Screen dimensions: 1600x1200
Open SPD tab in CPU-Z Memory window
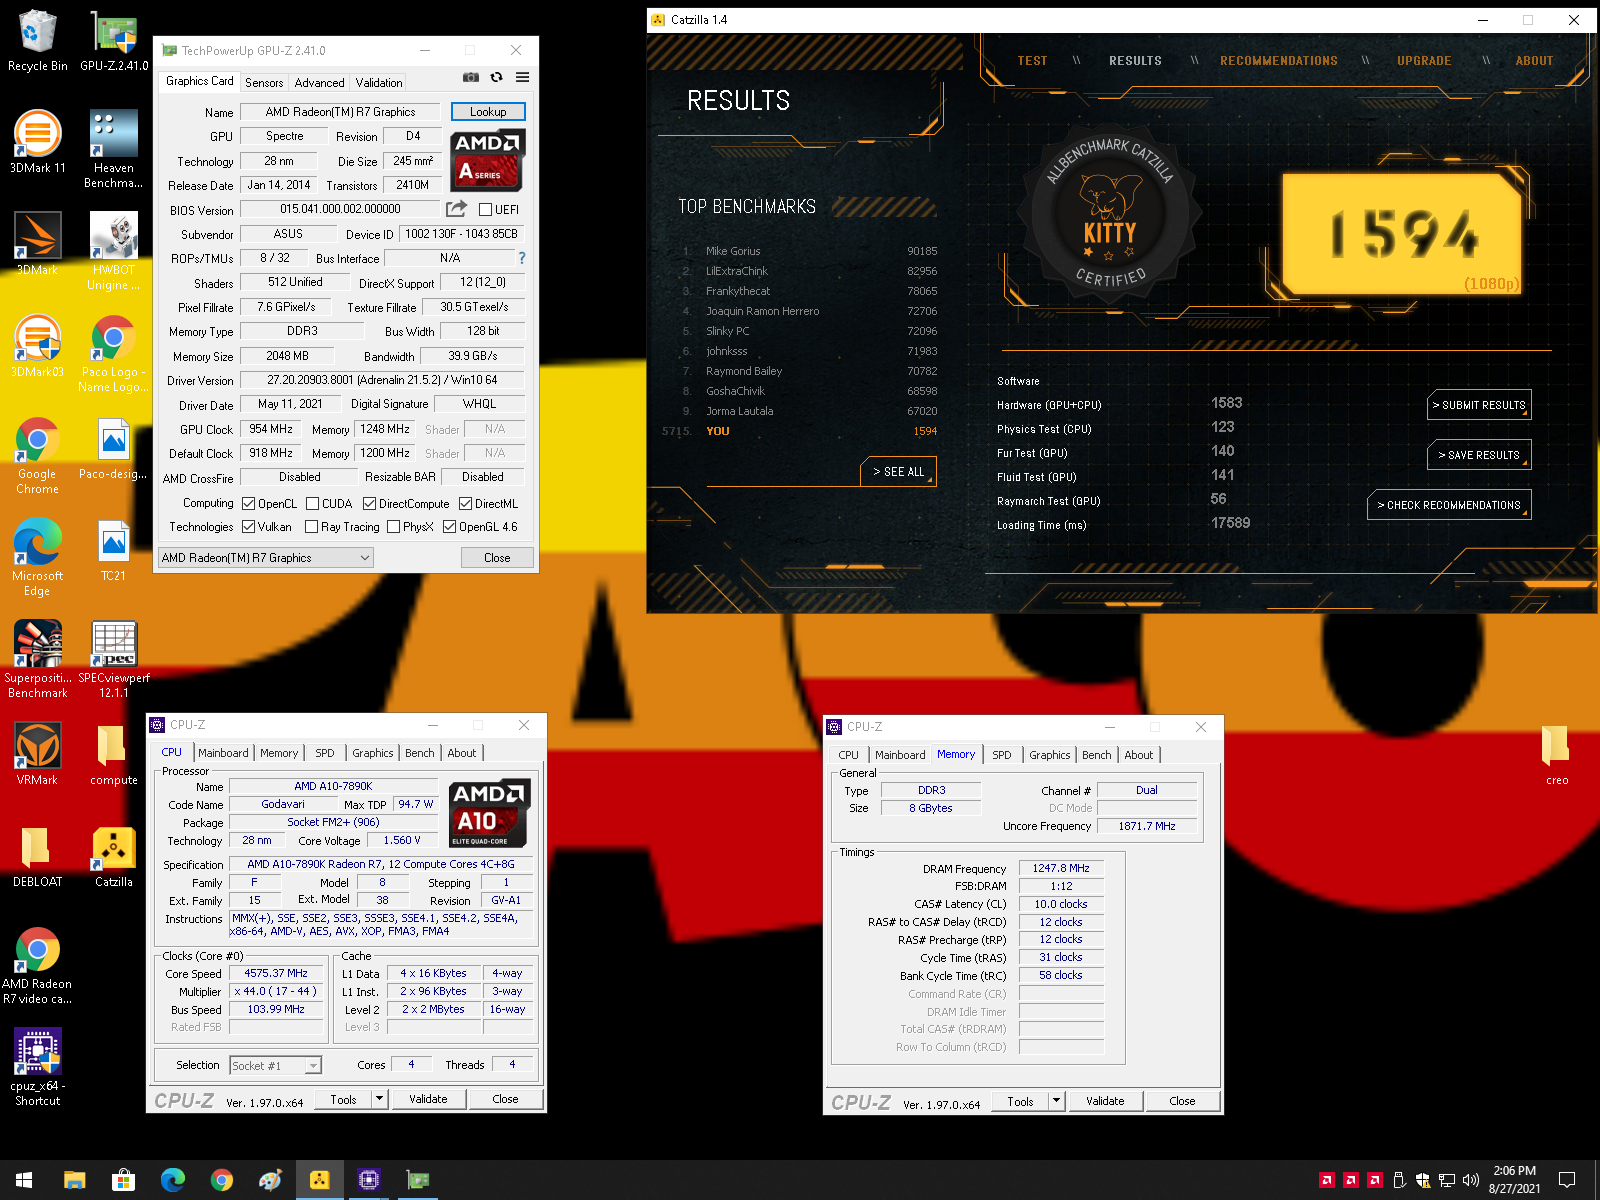[1002, 755]
